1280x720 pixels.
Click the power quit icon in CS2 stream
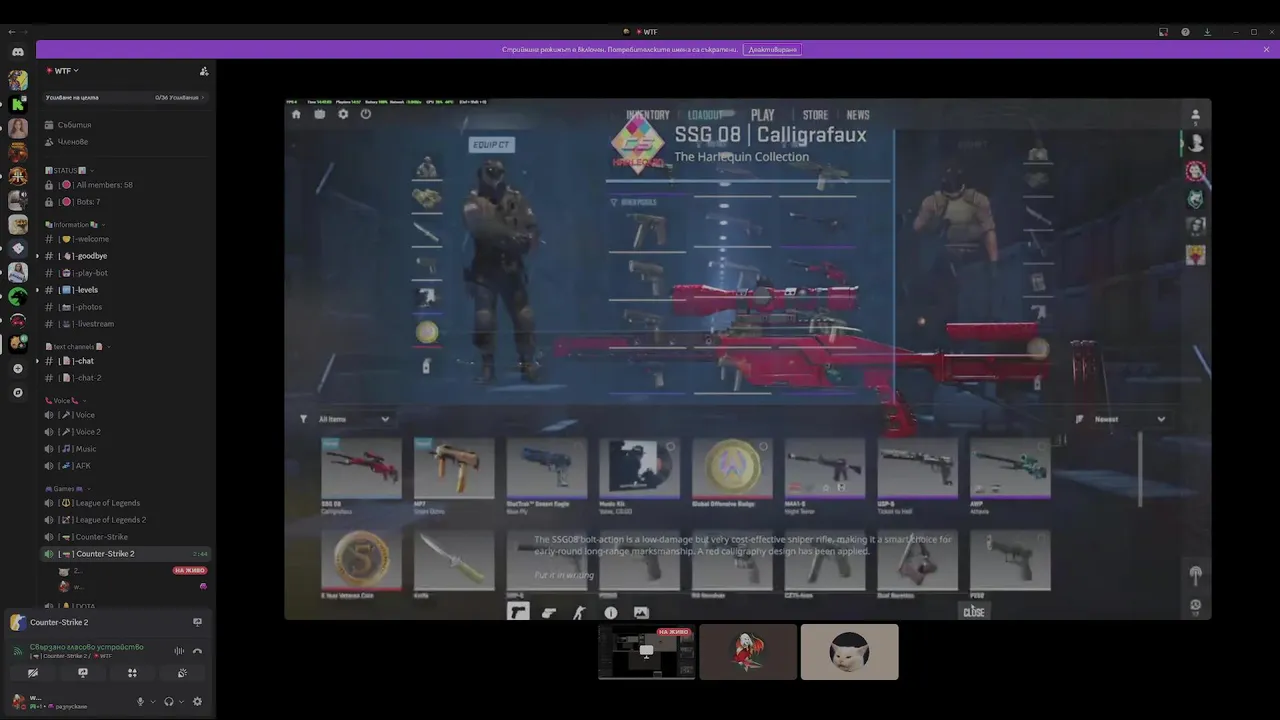point(366,114)
